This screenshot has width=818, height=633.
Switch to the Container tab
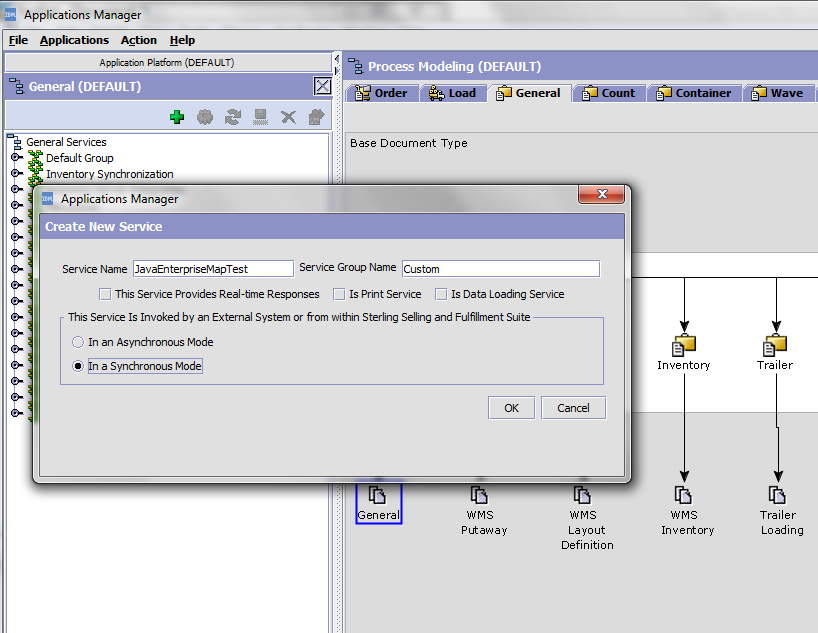pyautogui.click(x=694, y=92)
